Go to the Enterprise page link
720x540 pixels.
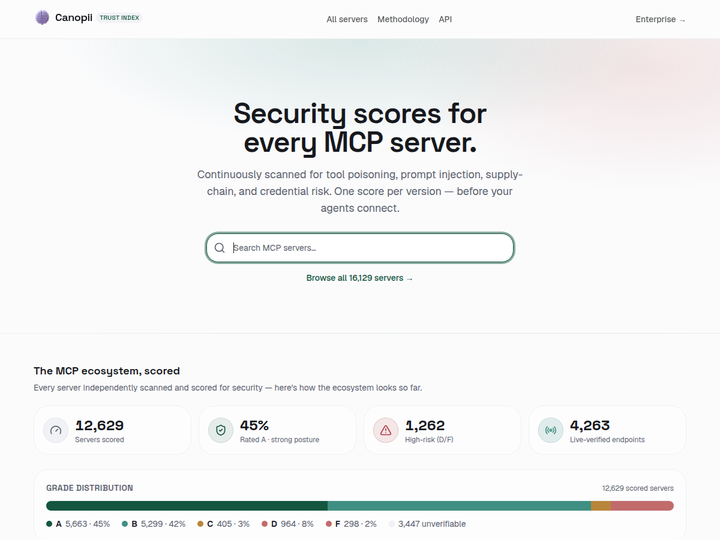(x=660, y=19)
